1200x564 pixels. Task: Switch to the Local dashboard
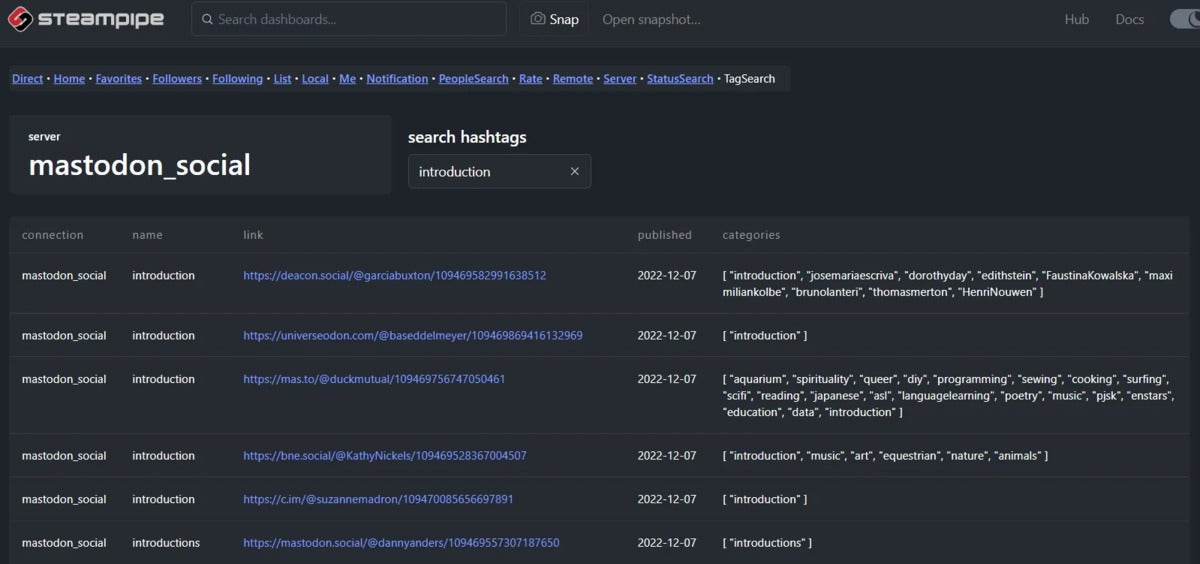coord(315,79)
